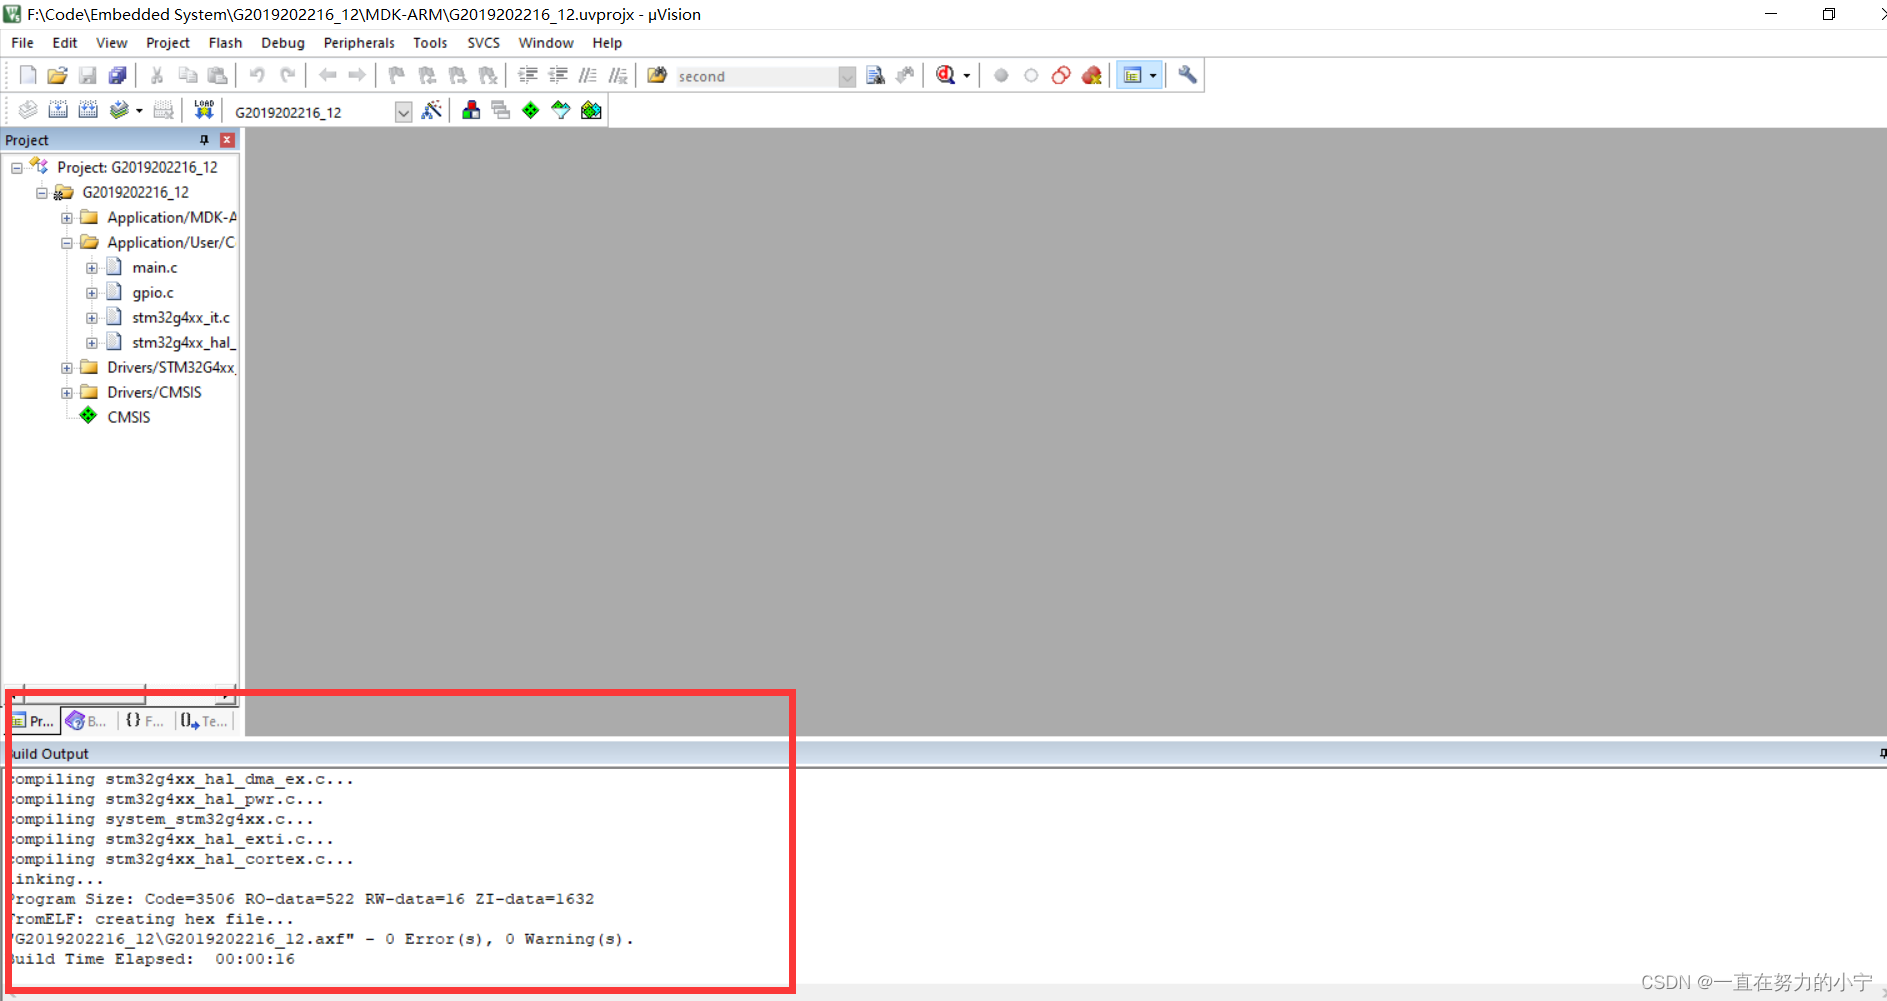Find in files icon
Viewport: 1887px width, 1001px height.
(657, 75)
